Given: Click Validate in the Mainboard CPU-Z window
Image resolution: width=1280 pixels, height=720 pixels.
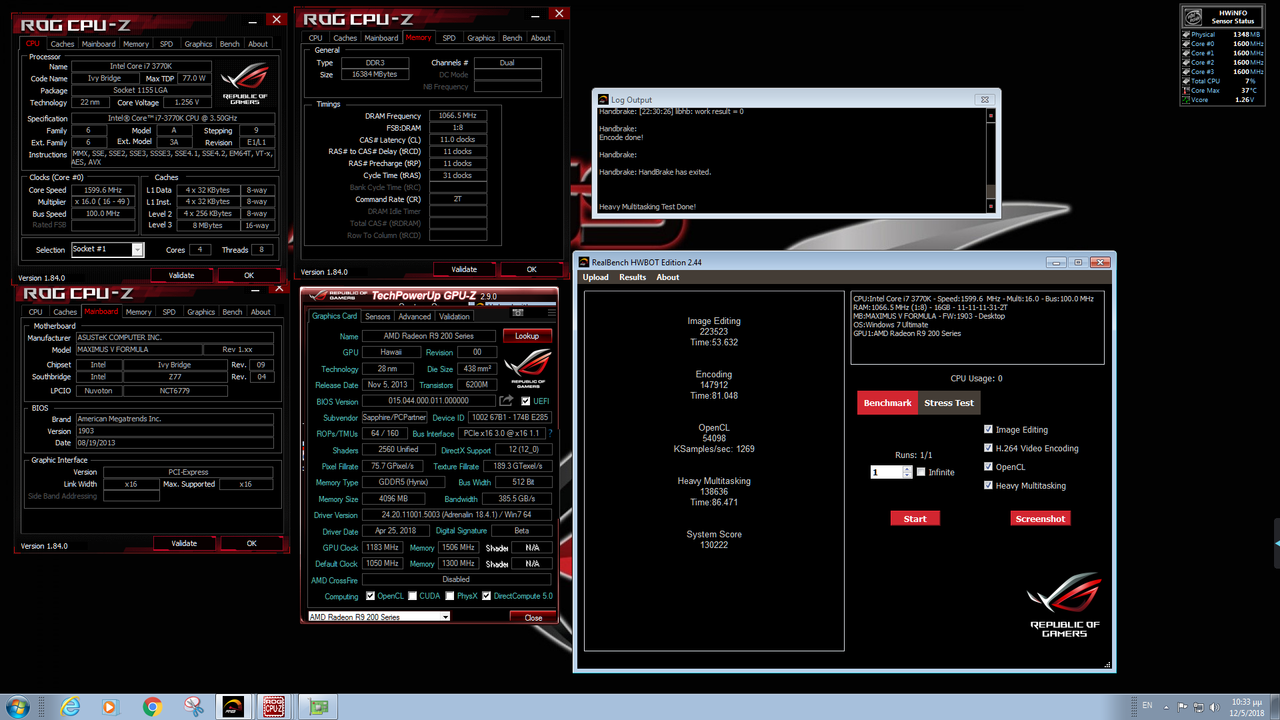Looking at the screenshot, I should point(184,543).
